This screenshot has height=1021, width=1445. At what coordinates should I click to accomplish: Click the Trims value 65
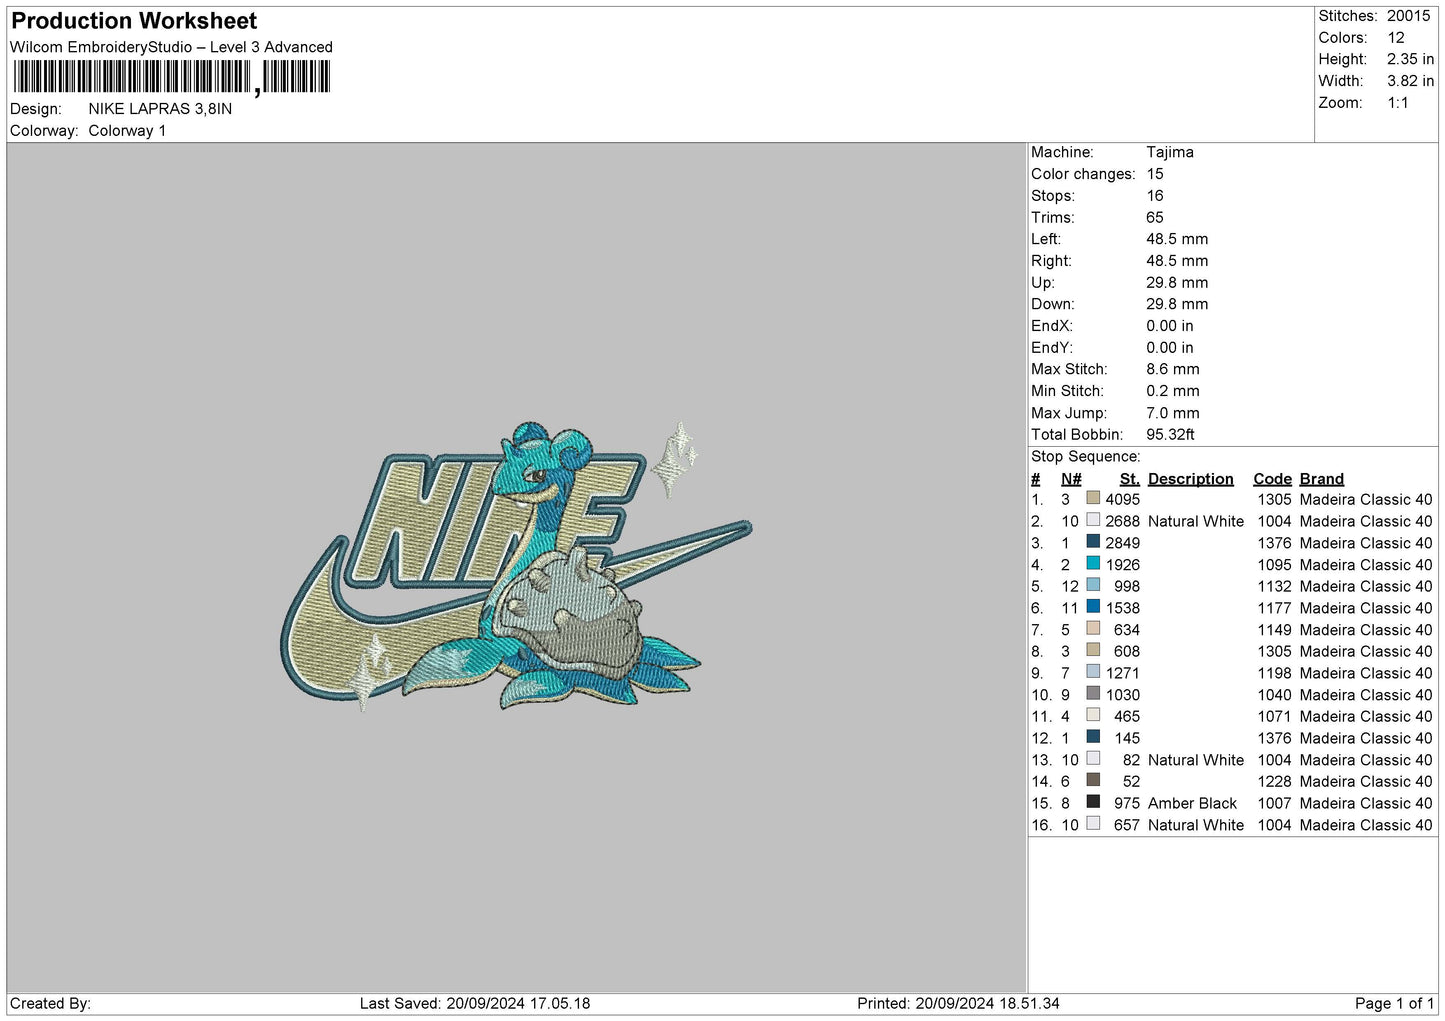1155,218
